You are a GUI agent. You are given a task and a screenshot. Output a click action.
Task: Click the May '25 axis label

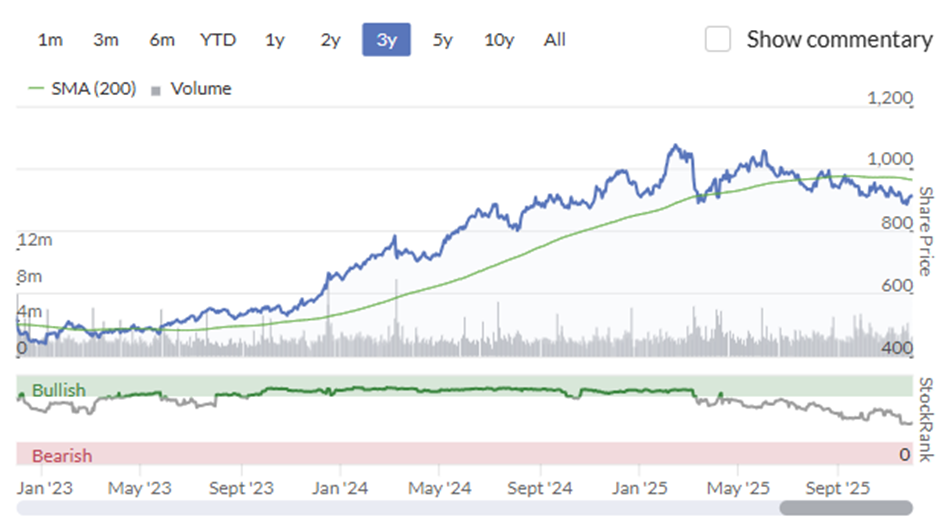(x=738, y=488)
